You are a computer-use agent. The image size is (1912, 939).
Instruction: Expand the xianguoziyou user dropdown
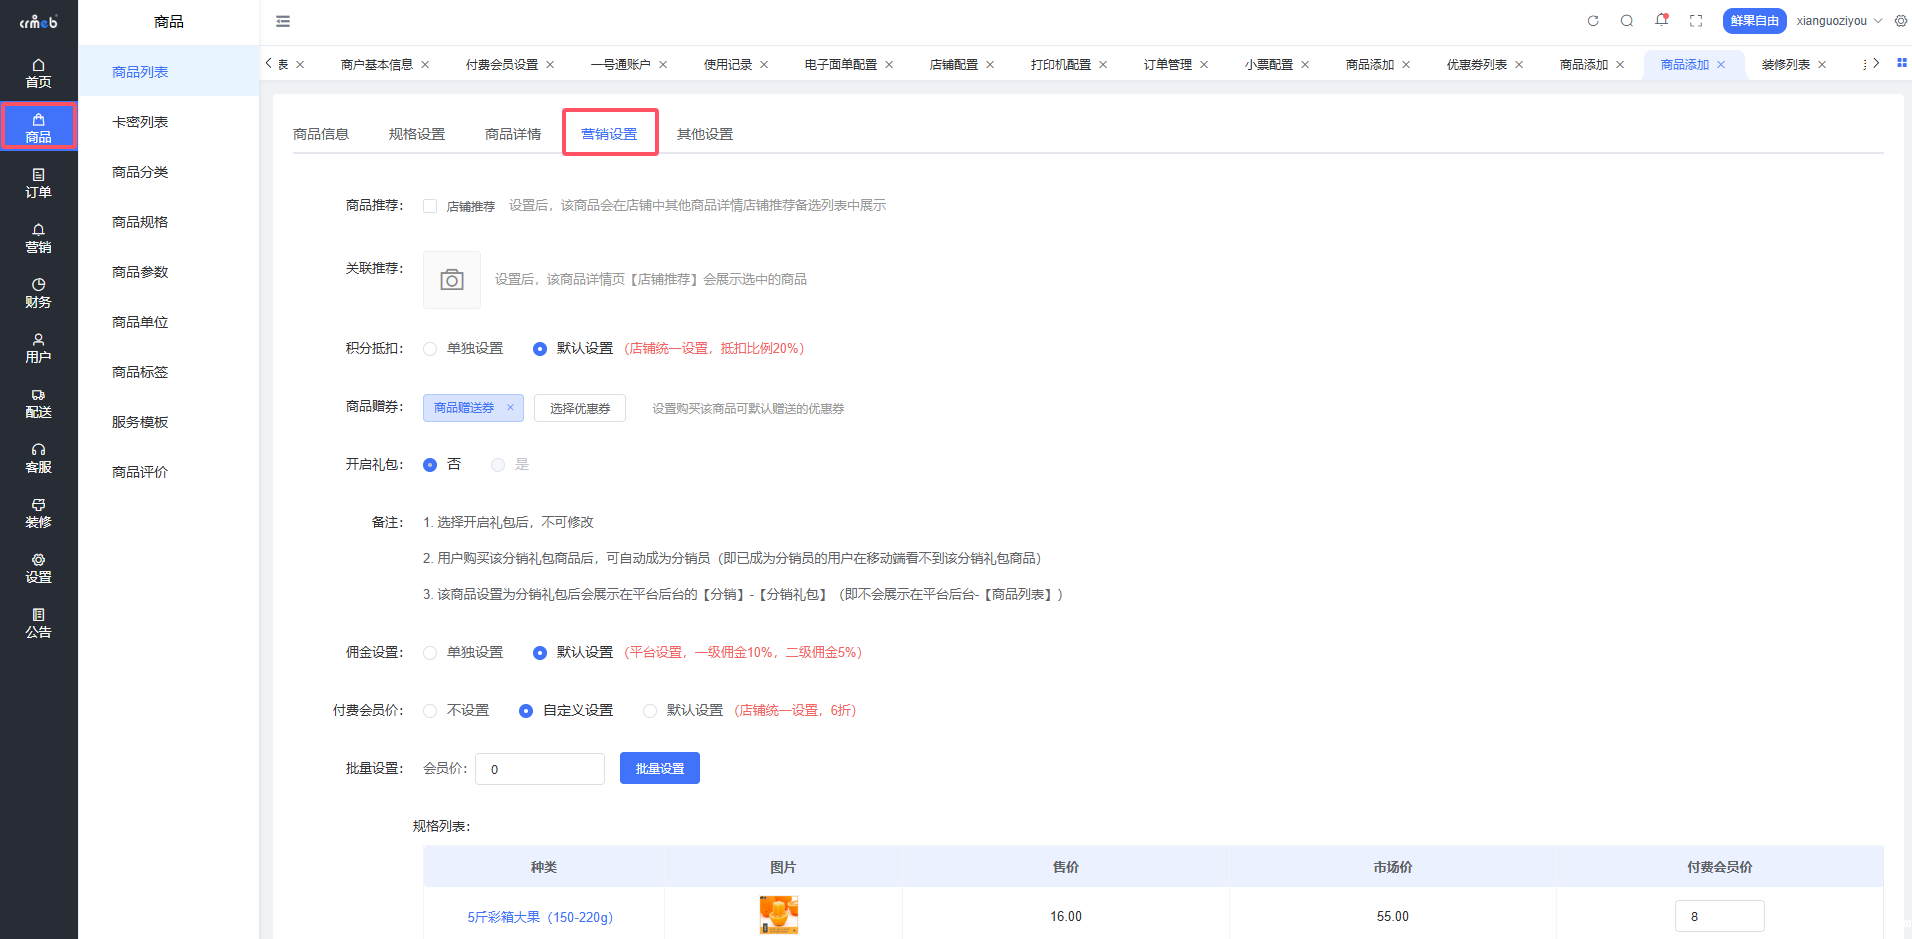[x=1838, y=21]
